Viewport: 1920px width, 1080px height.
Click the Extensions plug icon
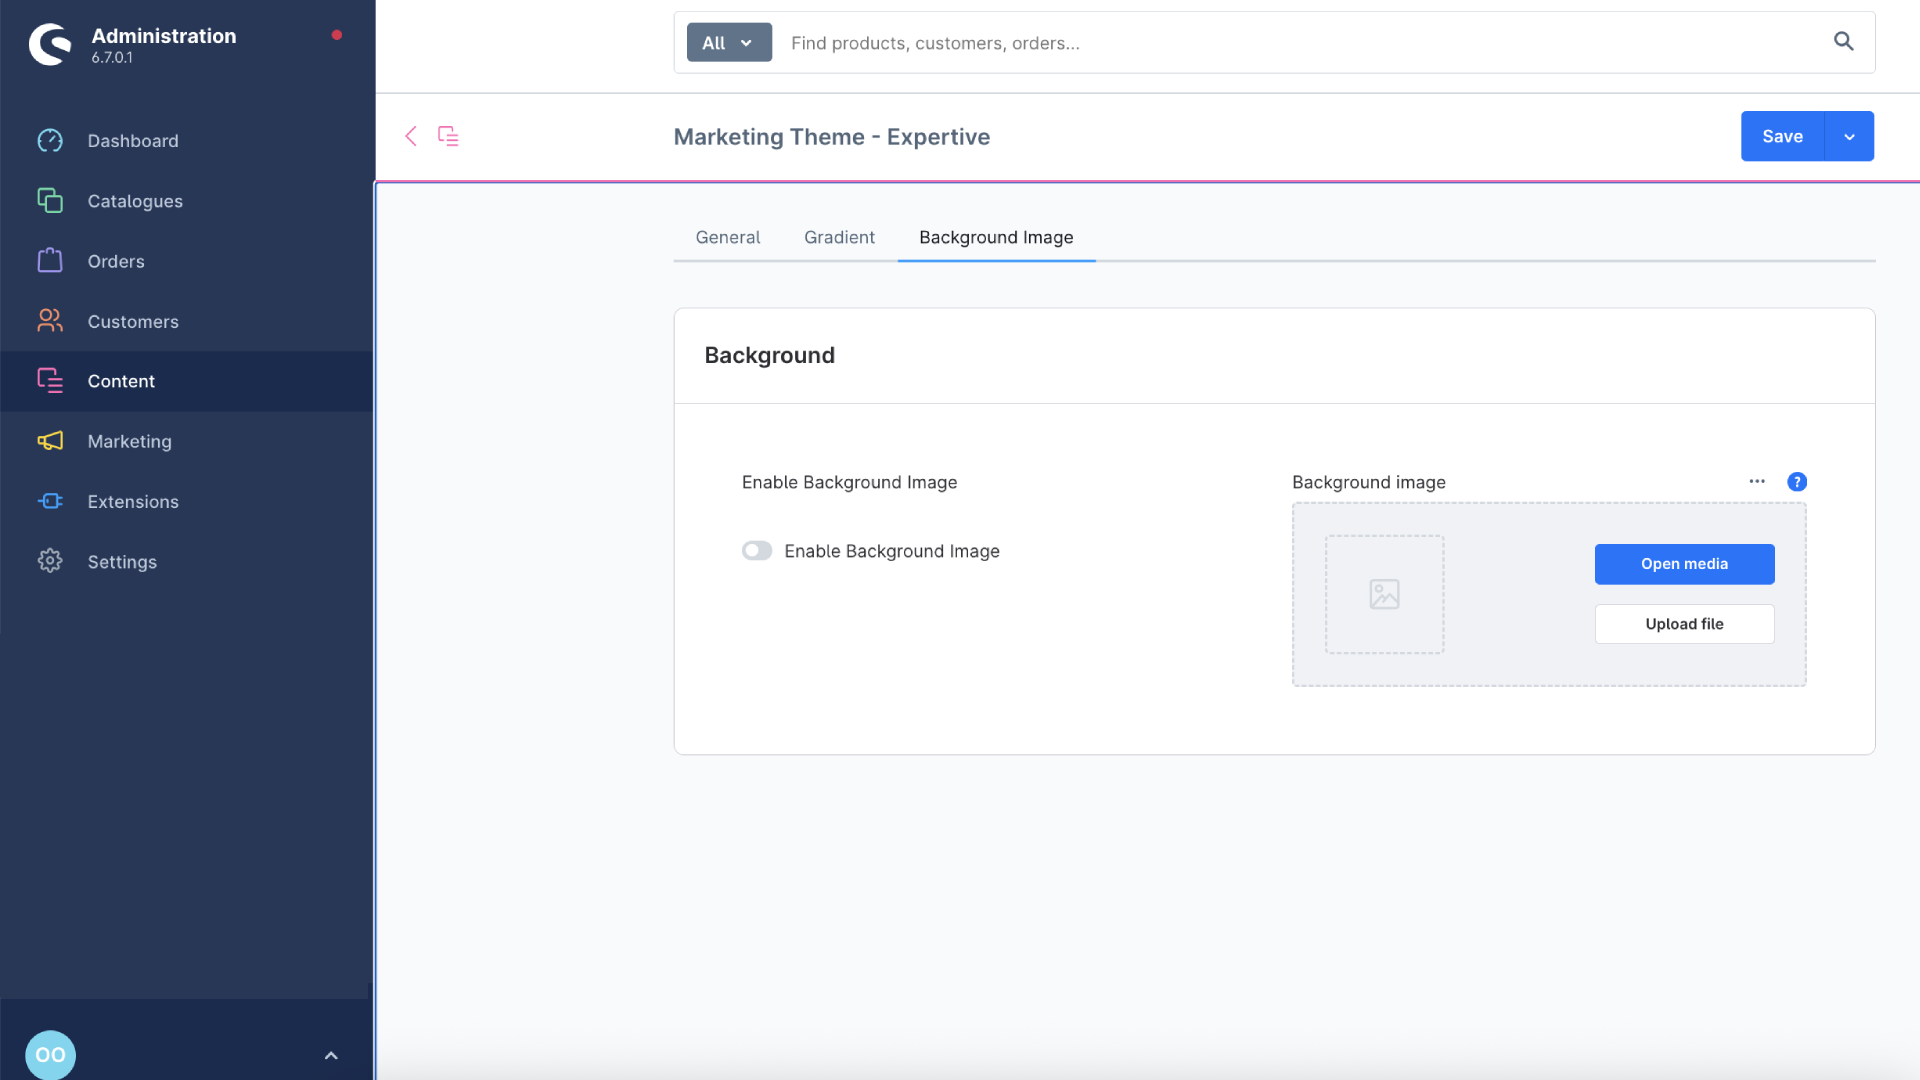pos(50,501)
